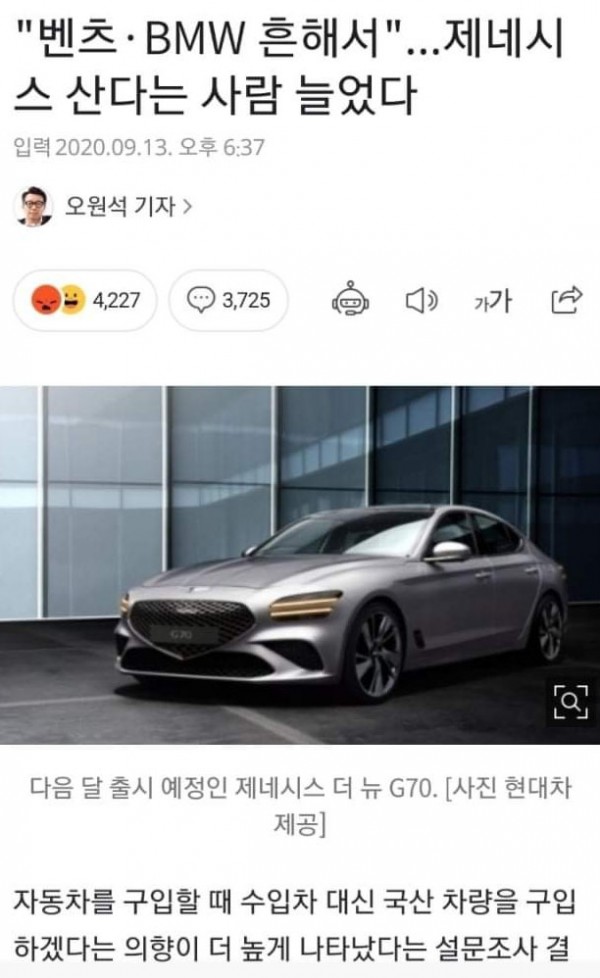Expand the chevron next to 오원석 기자
The width and height of the screenshot is (600, 978).
click(x=186, y=206)
